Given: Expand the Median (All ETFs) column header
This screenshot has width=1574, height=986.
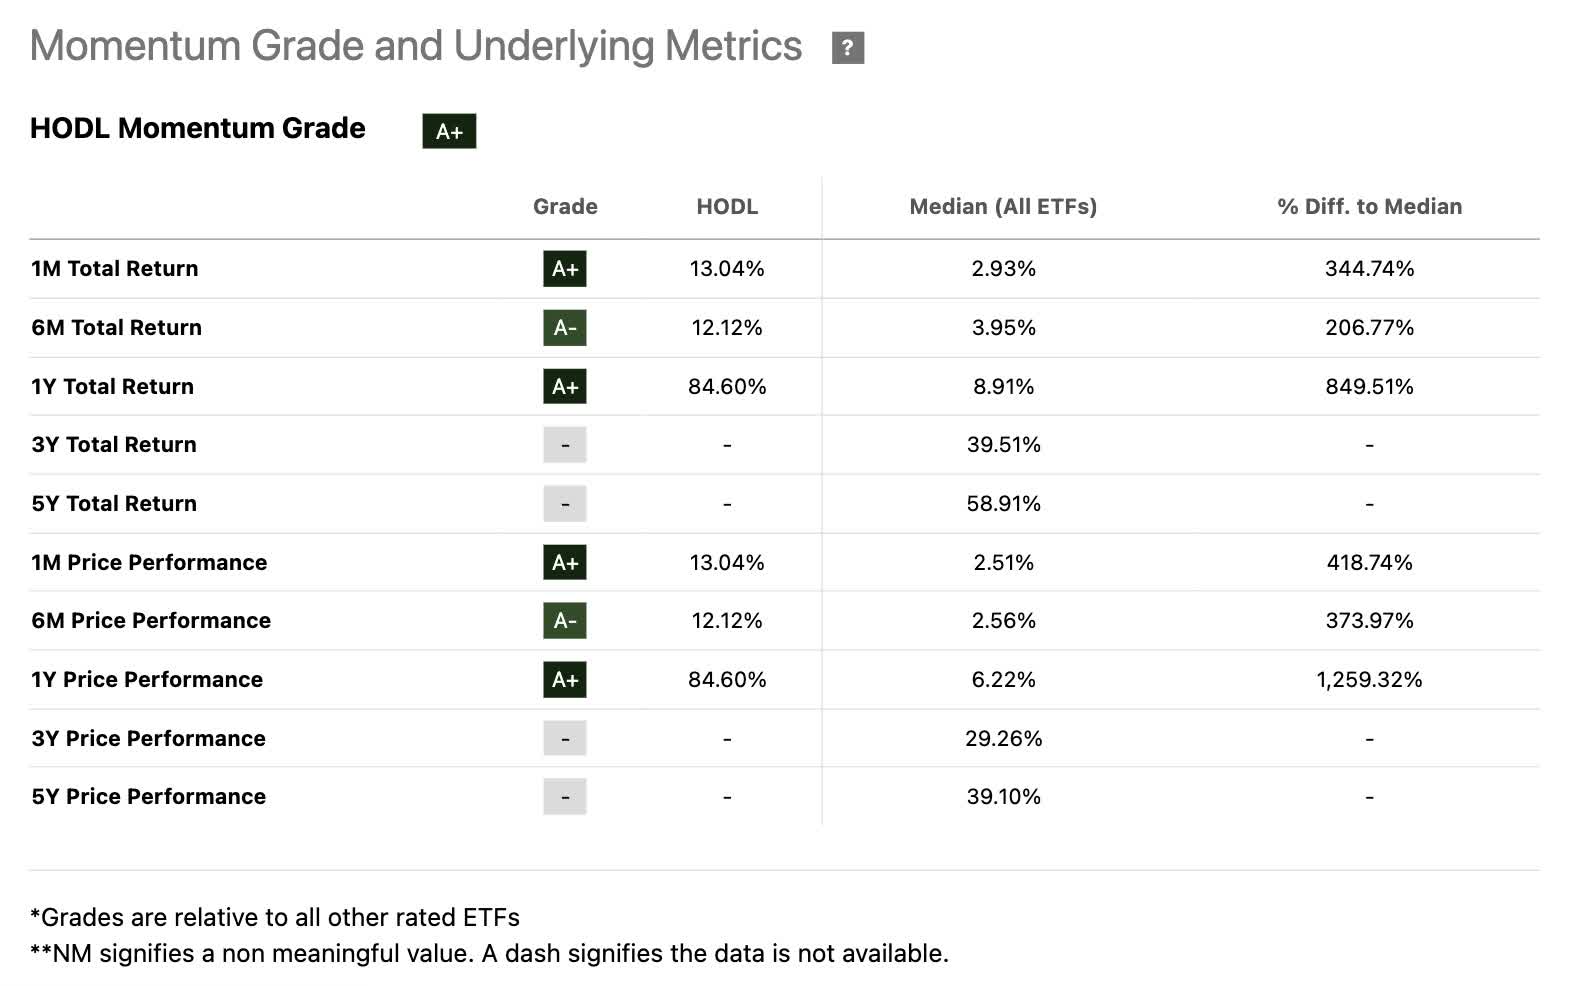Looking at the screenshot, I should coord(1003,207).
